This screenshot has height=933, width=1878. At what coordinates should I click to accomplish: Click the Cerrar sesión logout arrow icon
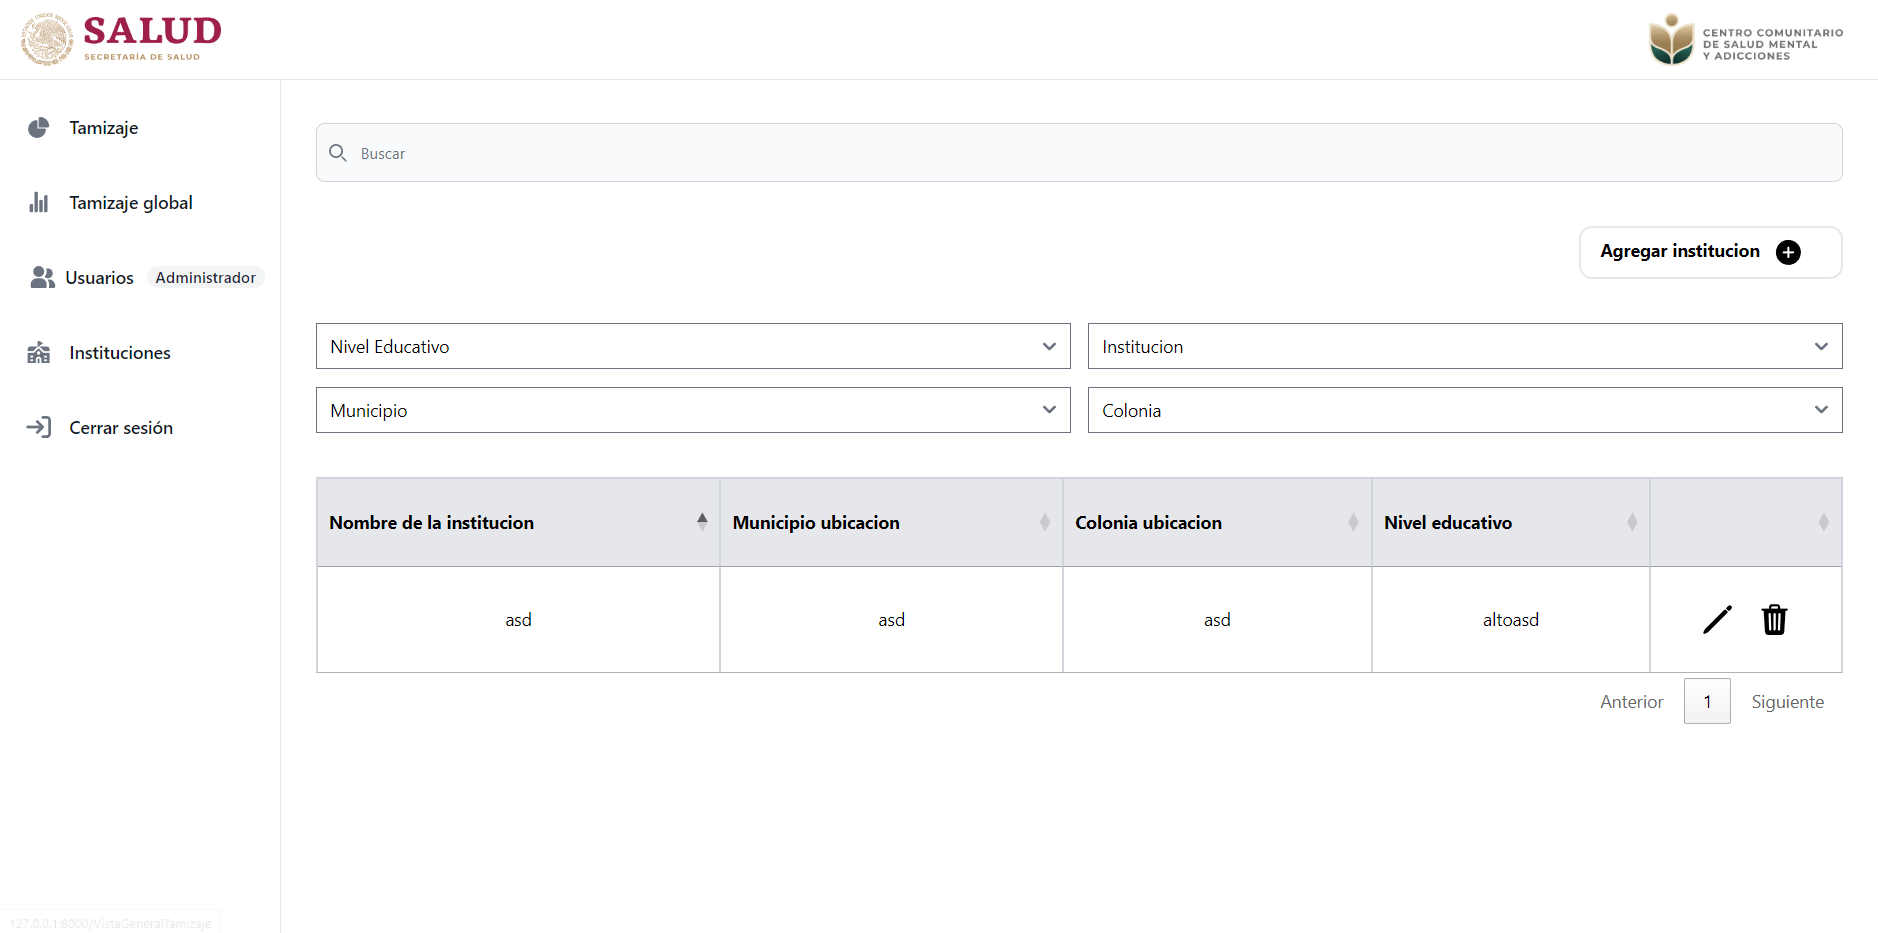coord(39,428)
